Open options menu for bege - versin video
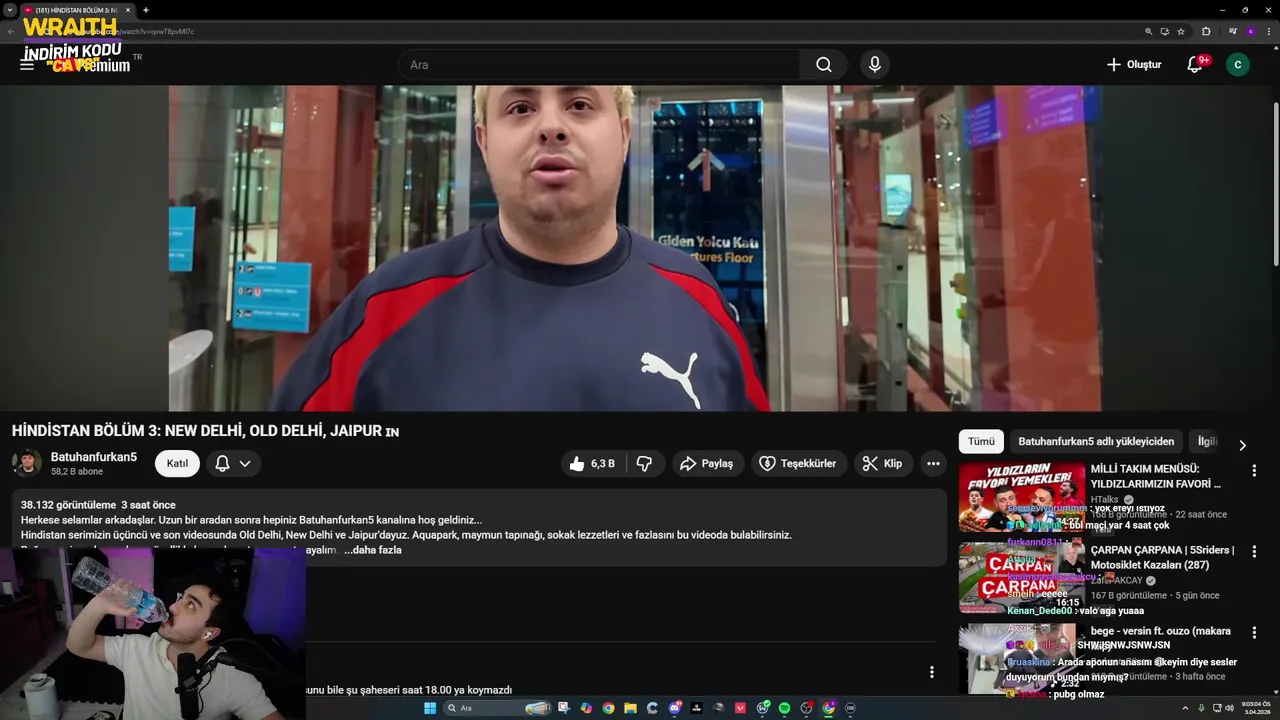 coord(1254,632)
